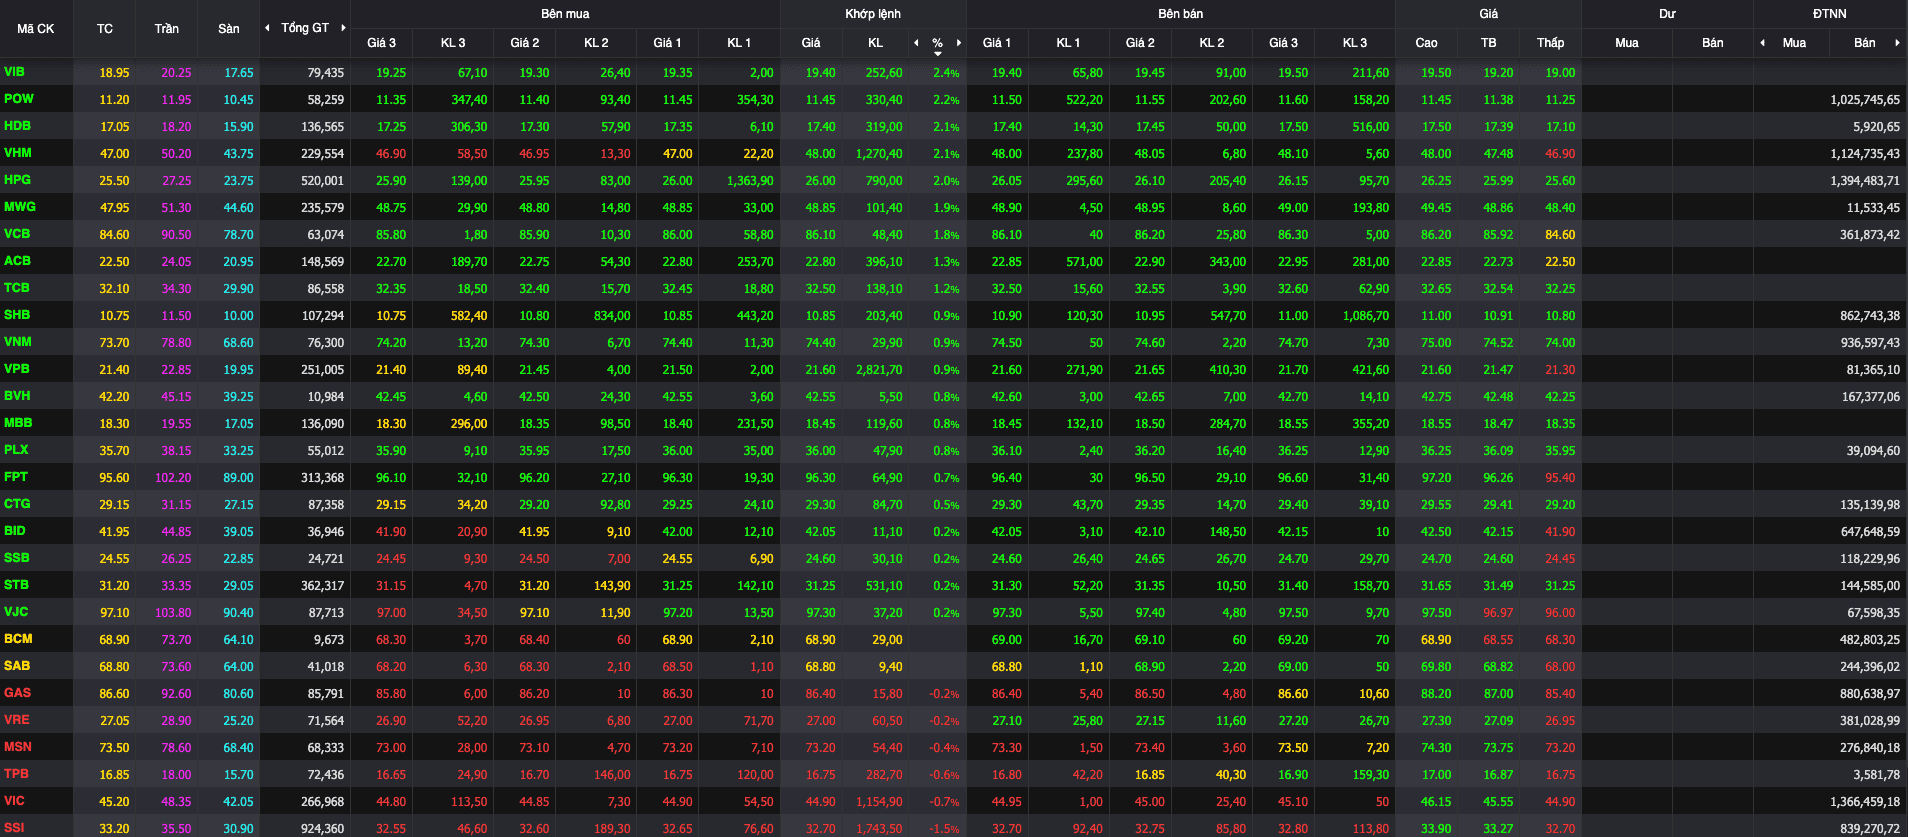Click the right arrow beside ĐTNN Bán header

click(x=1897, y=43)
